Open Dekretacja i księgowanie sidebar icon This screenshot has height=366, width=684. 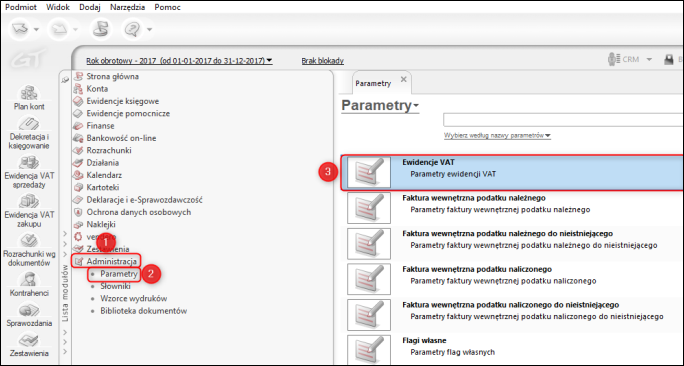[x=29, y=124]
